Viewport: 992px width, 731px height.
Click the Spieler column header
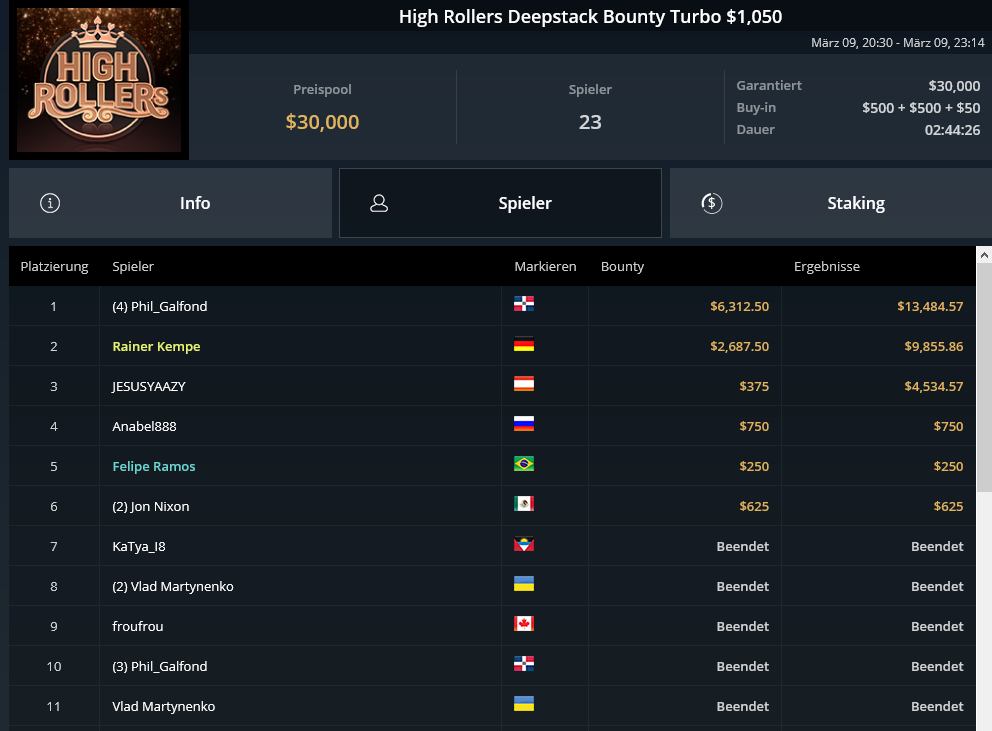point(133,266)
